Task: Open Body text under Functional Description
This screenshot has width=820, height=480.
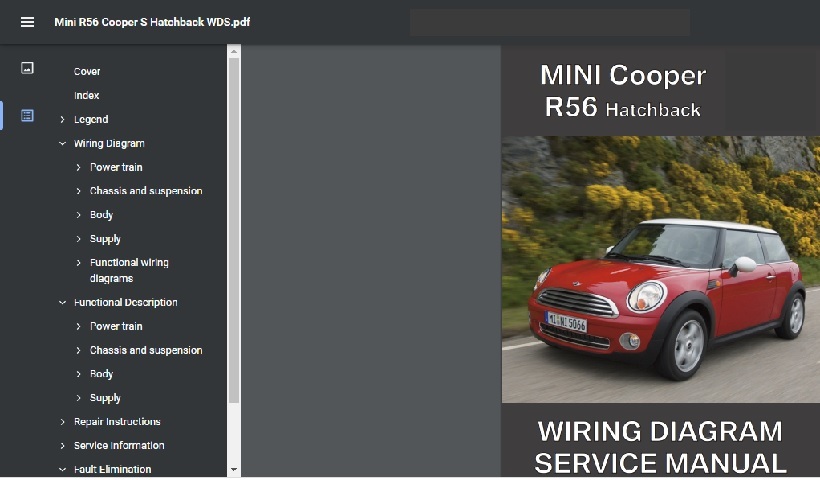Action: click(x=101, y=374)
